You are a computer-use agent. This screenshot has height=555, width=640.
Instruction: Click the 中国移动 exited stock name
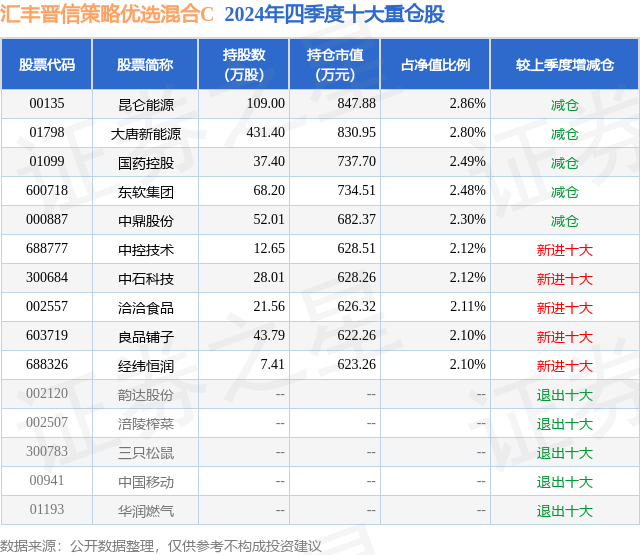(x=146, y=482)
